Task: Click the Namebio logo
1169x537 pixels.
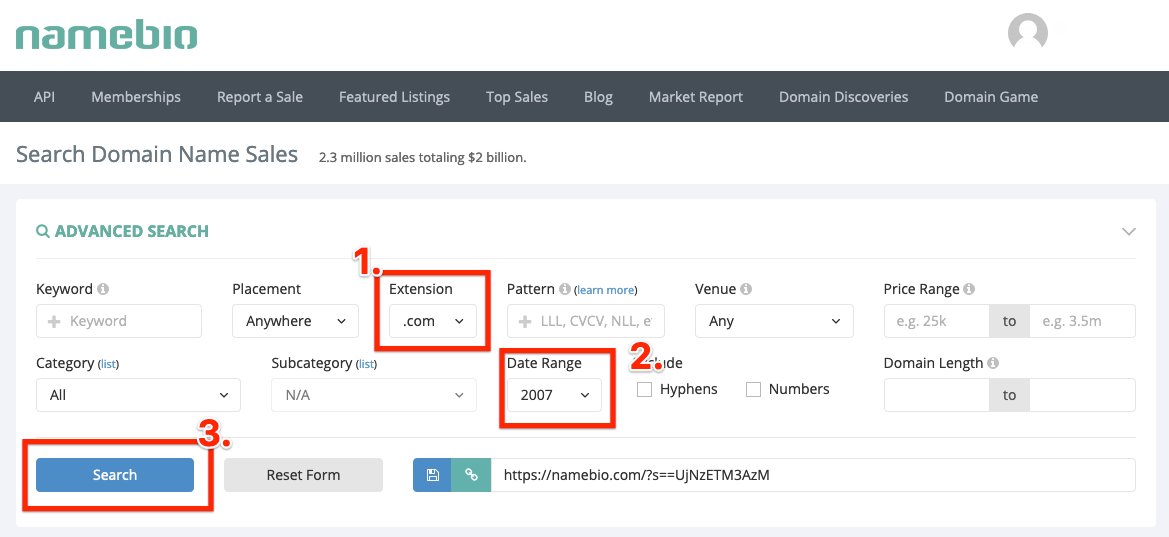Action: [x=107, y=35]
